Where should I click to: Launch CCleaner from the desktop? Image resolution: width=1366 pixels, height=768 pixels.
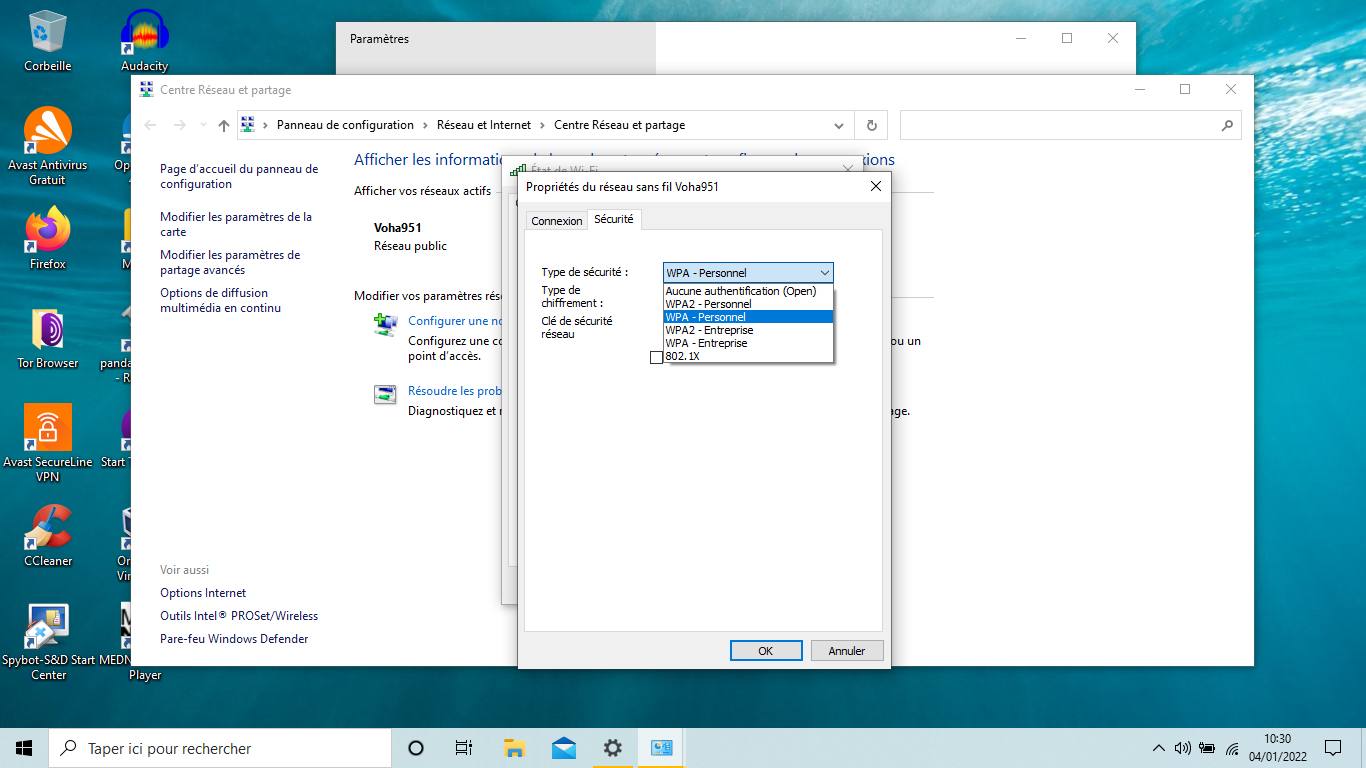(47, 528)
